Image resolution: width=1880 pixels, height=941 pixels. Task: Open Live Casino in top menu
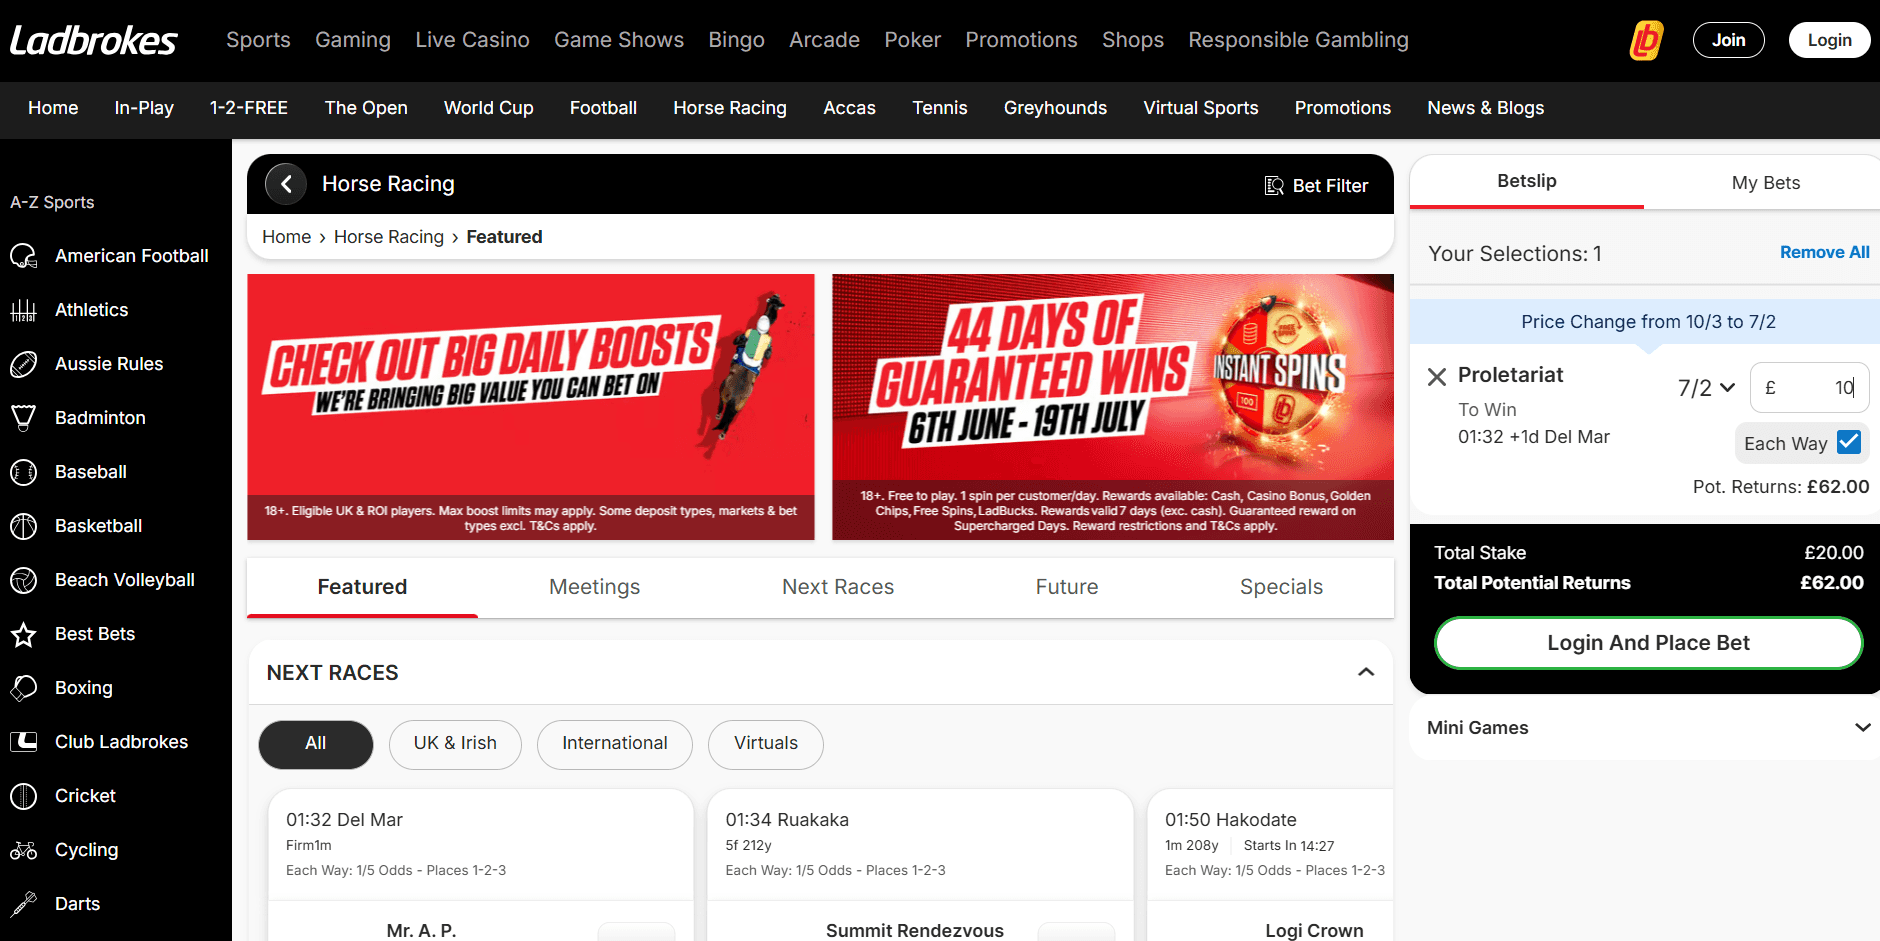[x=472, y=40]
